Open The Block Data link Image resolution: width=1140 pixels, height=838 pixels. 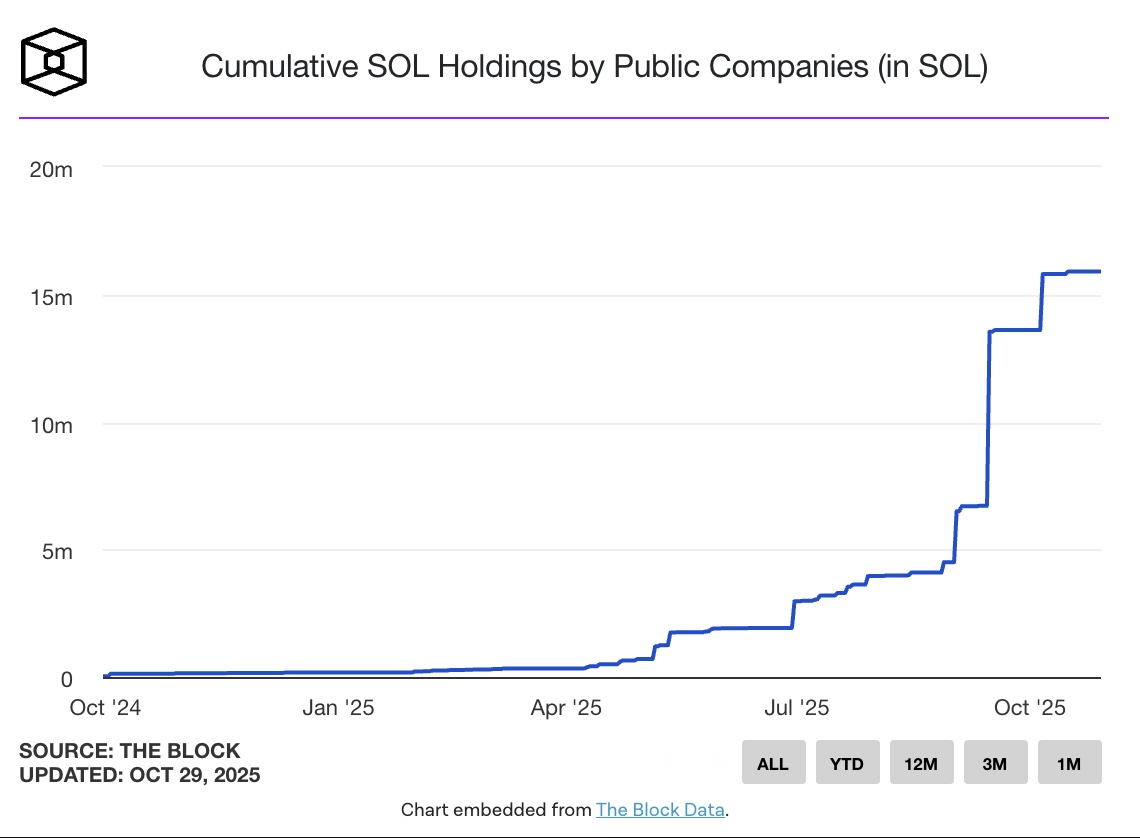pos(660,810)
